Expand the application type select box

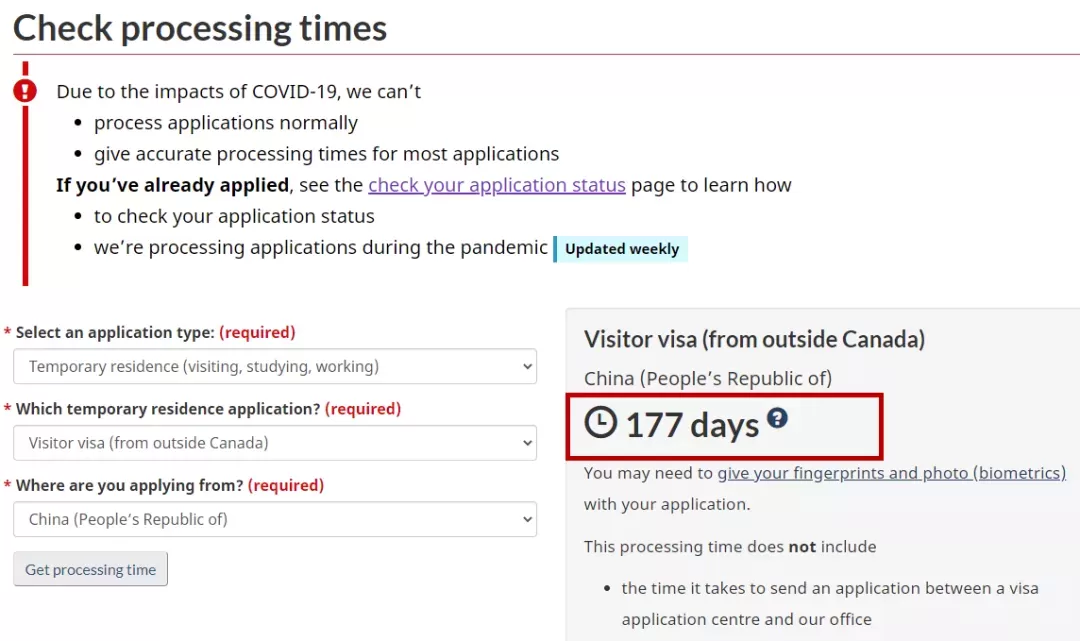coord(275,366)
